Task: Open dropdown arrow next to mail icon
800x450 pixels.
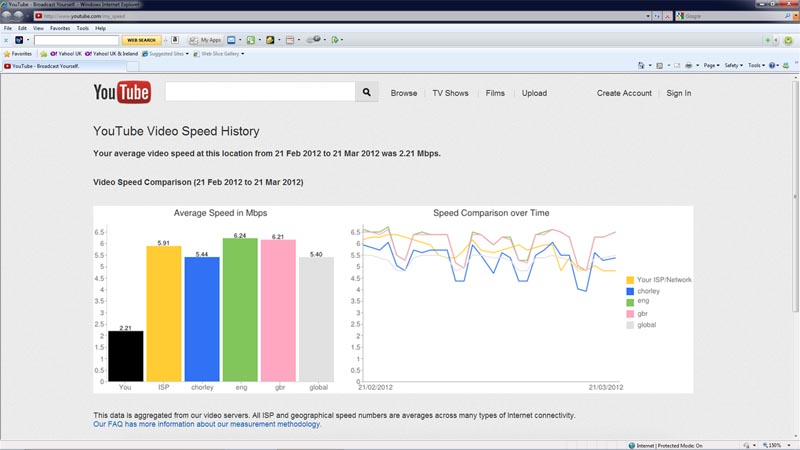Action: click(240, 40)
